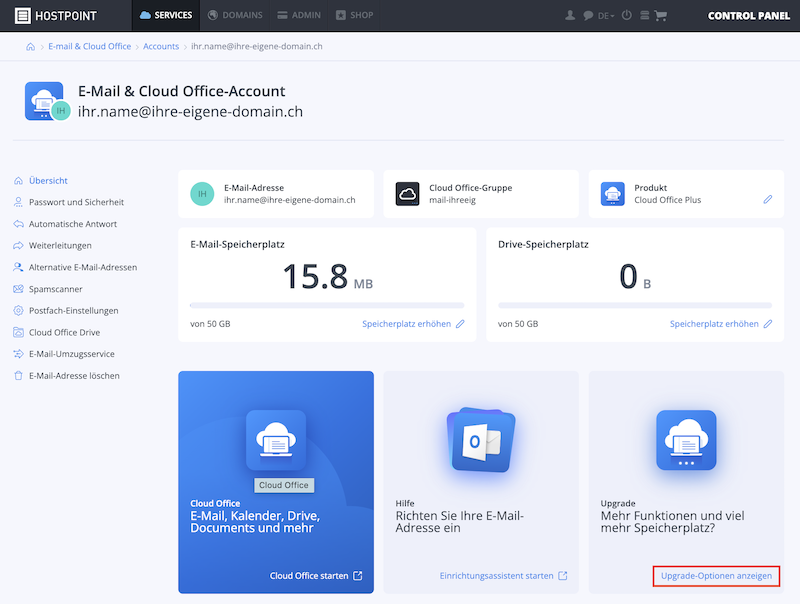Open E-Mail-Umzugsservice in sidebar
The width and height of the screenshot is (800, 604).
(x=72, y=354)
